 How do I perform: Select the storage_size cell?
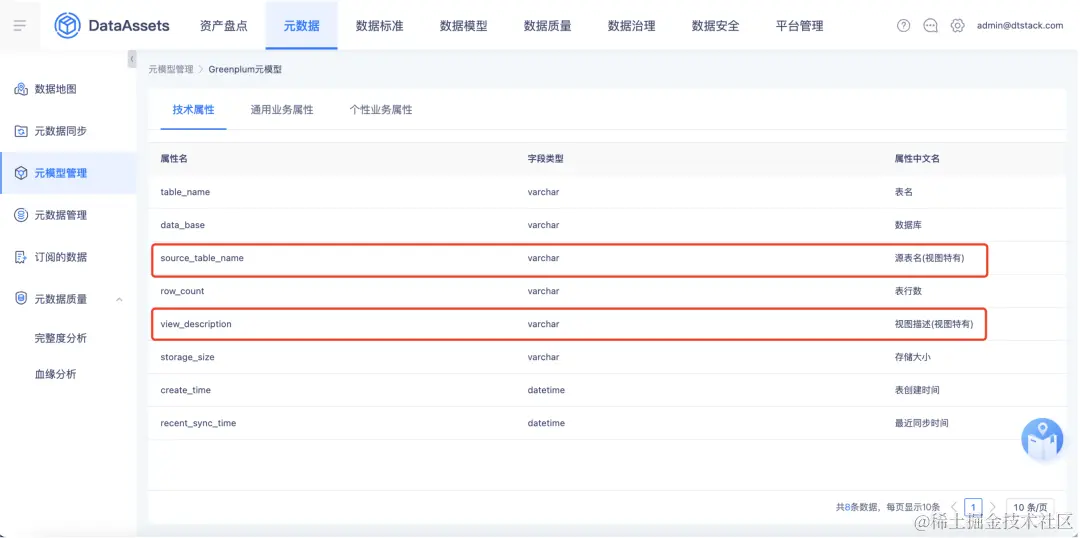187,357
